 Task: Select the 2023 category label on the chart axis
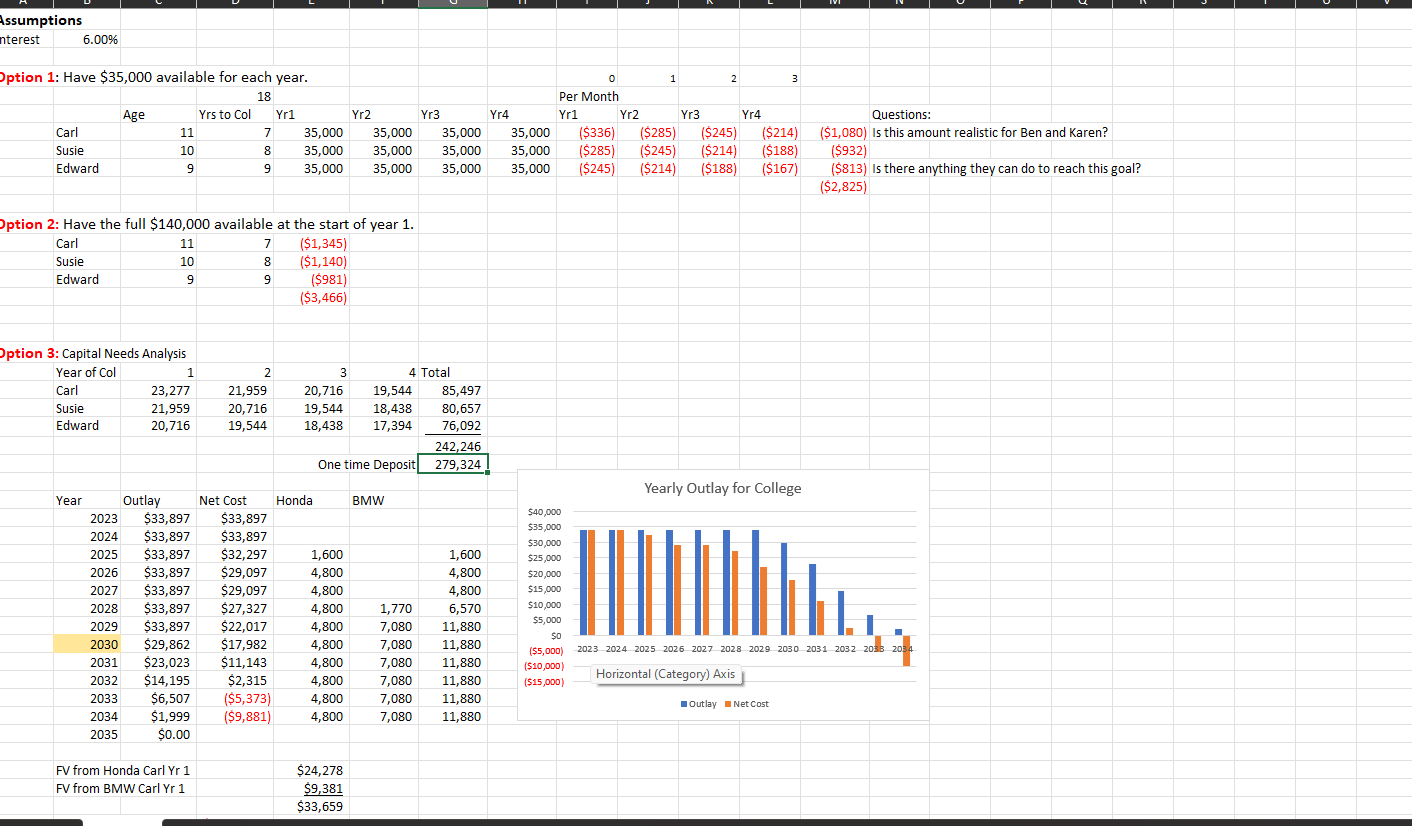point(589,651)
